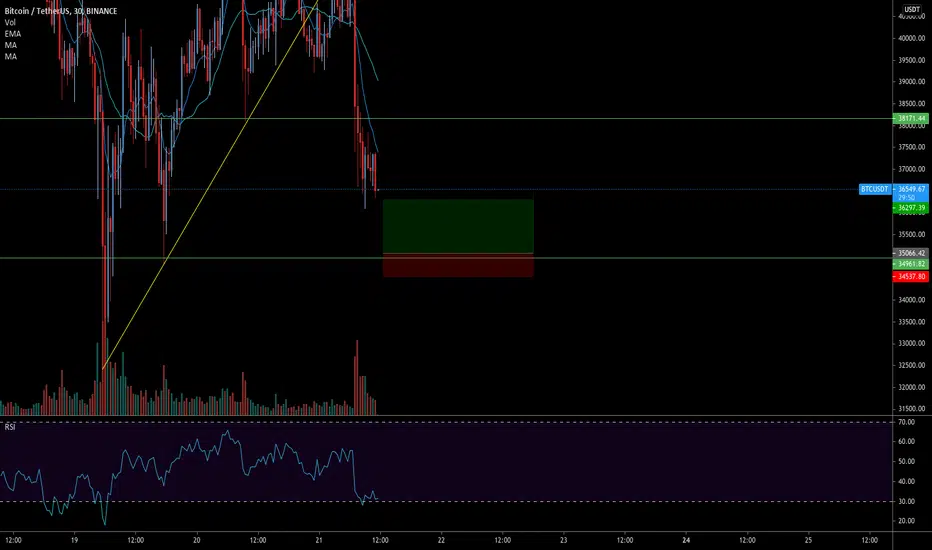Screen dimensions: 932x550
Task: Click the 35066.42 gray entry price tag
Action: pos(911,253)
